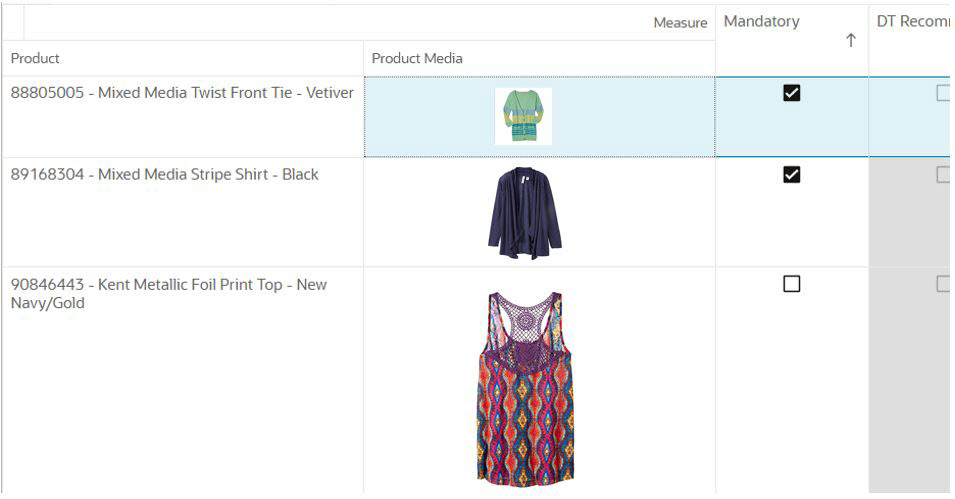Uncheck Mandatory for Mixed Media Stripe Shirt

coord(791,175)
